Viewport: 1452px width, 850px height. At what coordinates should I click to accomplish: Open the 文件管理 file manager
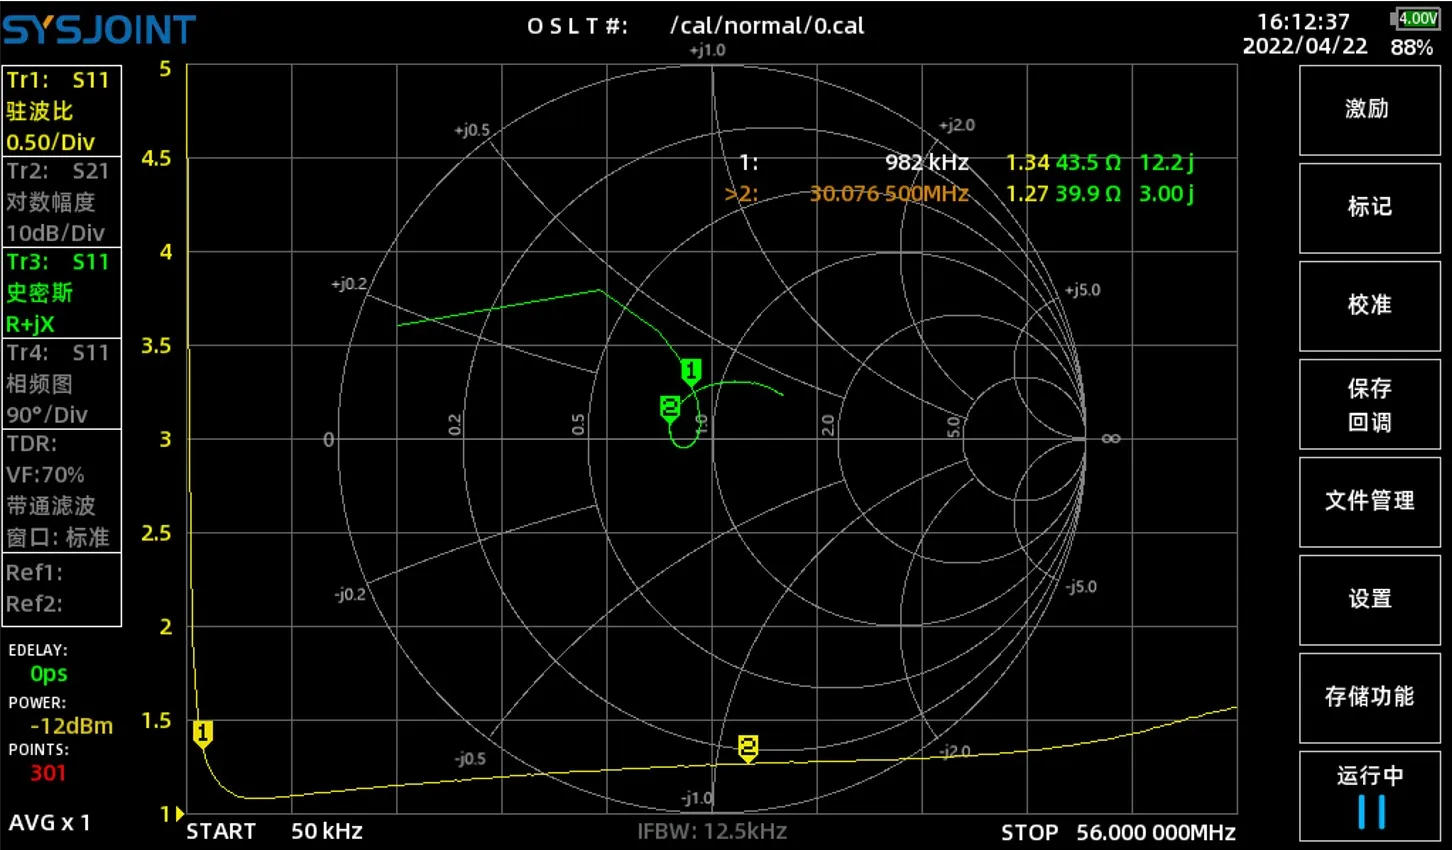(1368, 501)
